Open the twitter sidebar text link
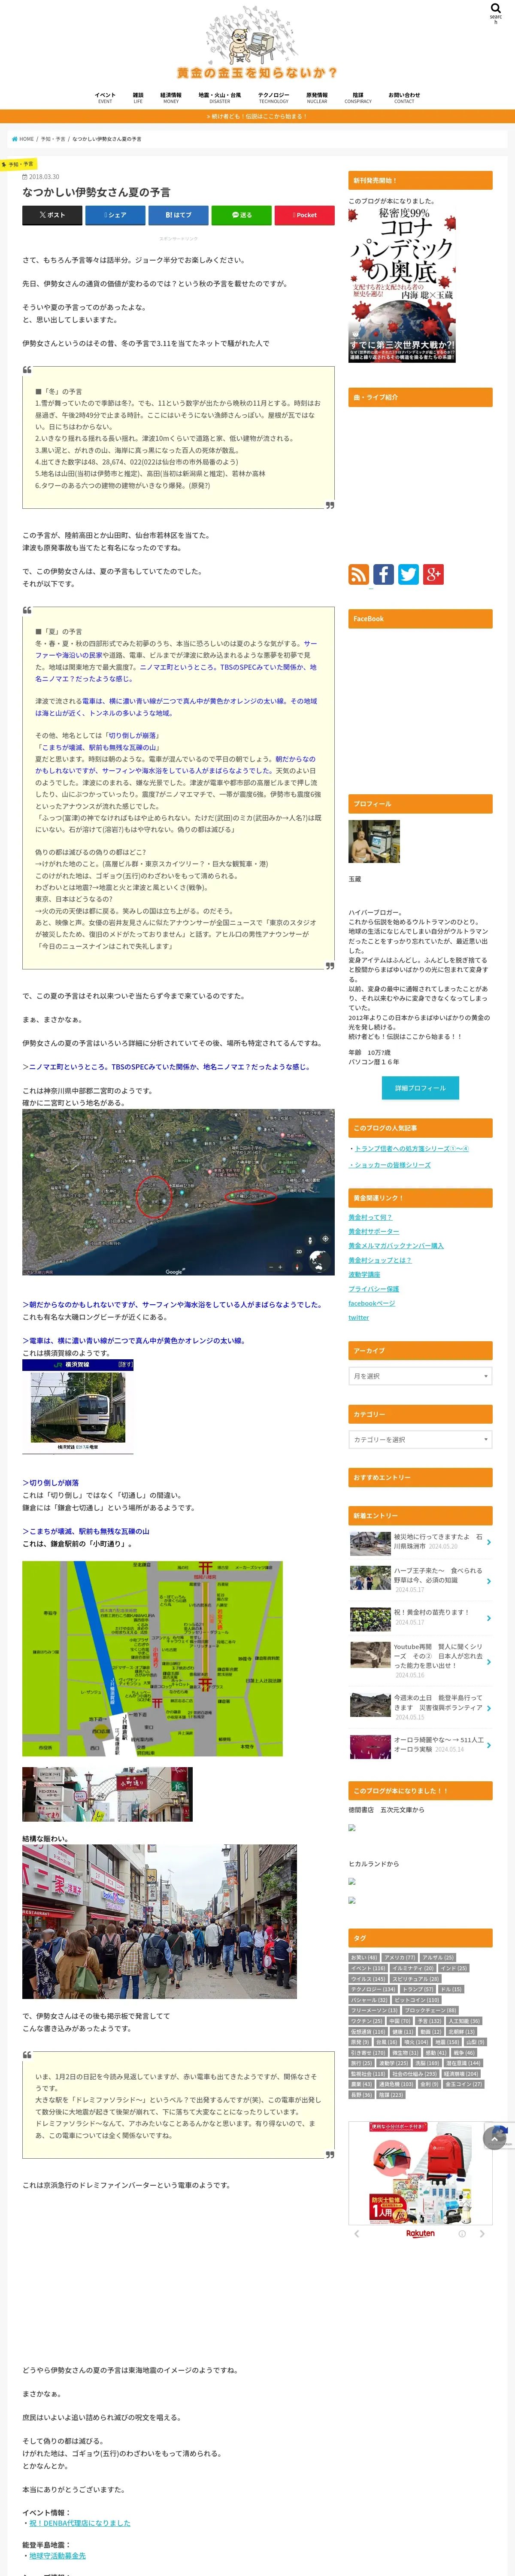 pos(359,1317)
